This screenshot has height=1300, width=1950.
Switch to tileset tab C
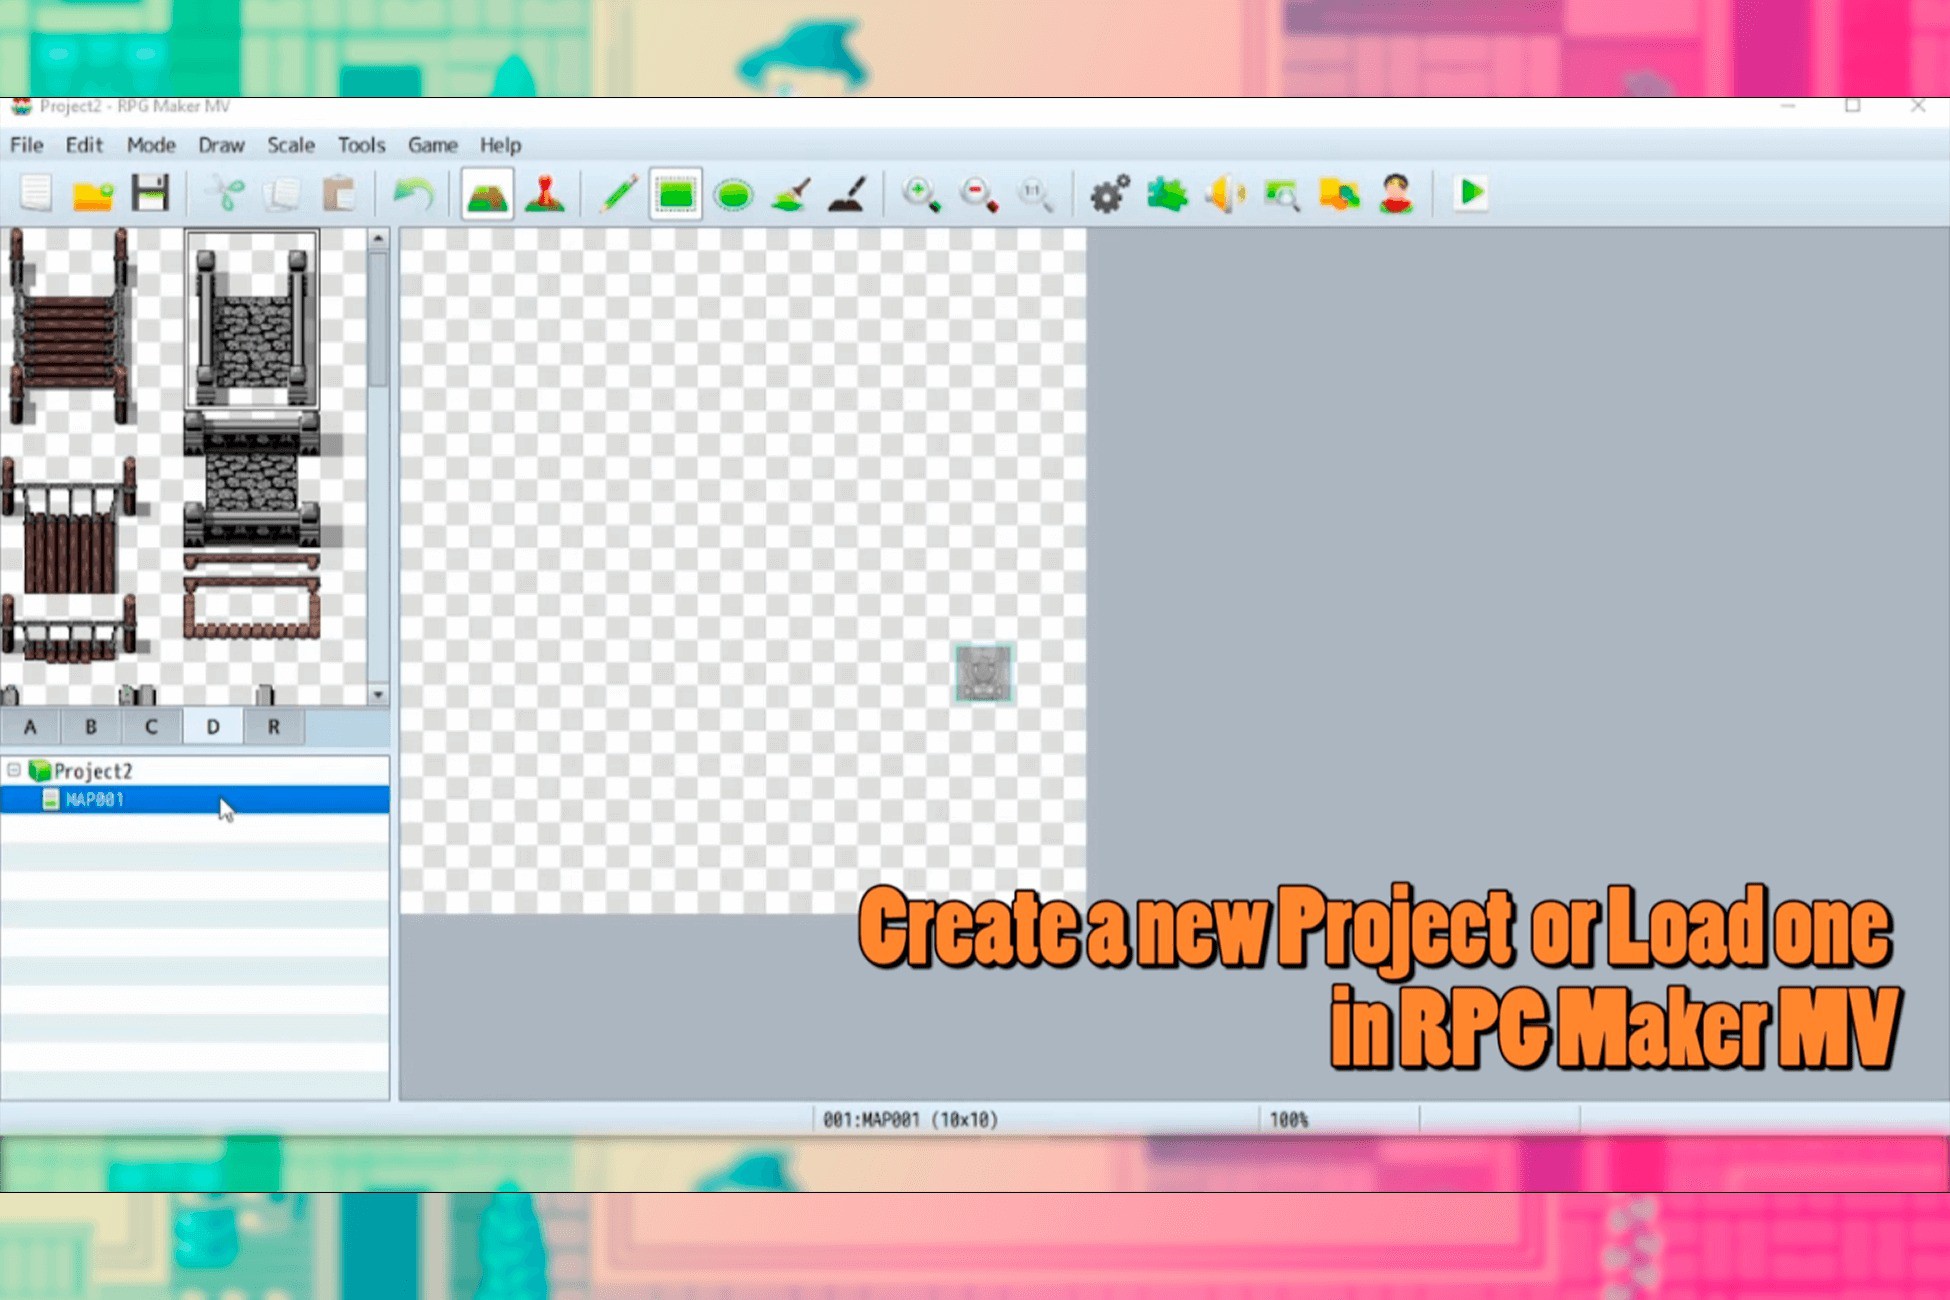pos(151,727)
